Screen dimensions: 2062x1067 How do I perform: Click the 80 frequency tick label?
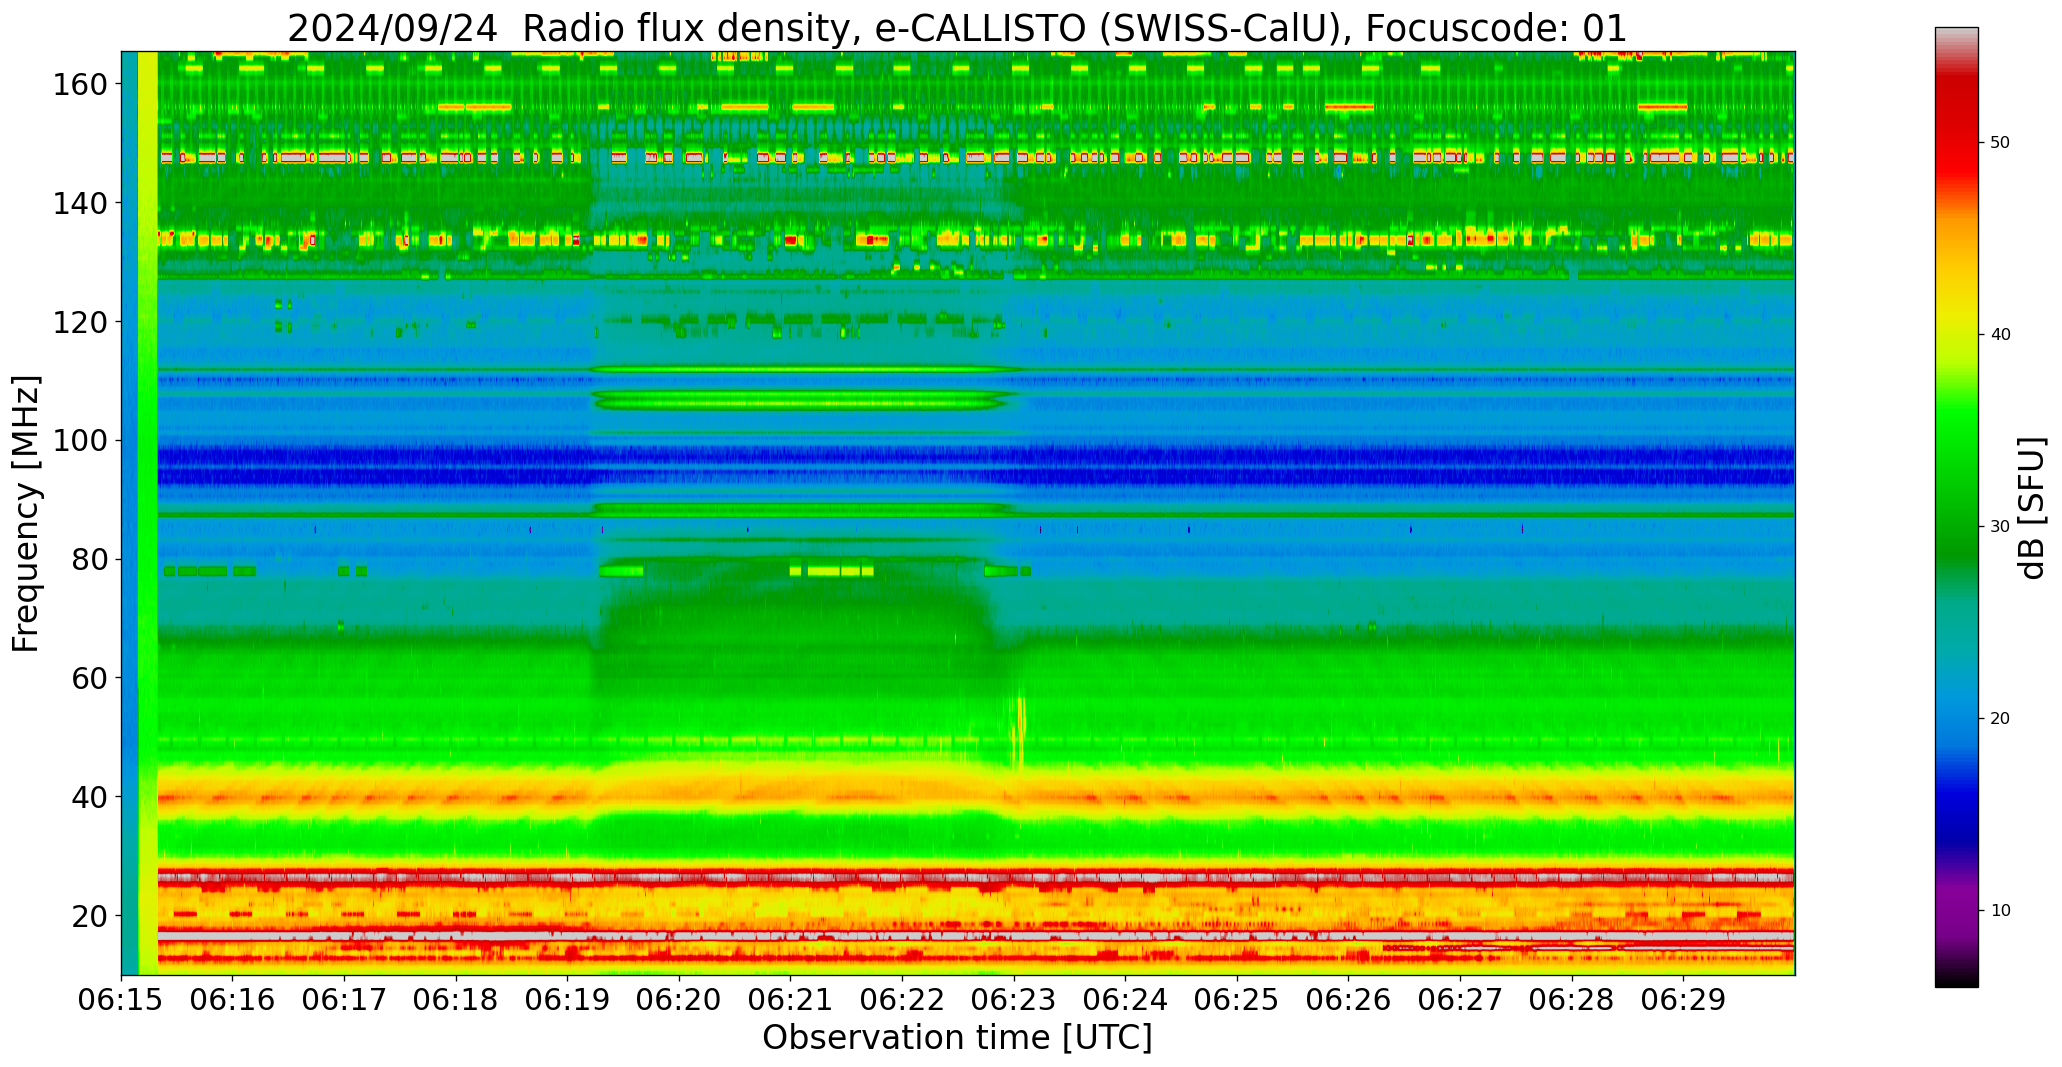pos(89,559)
